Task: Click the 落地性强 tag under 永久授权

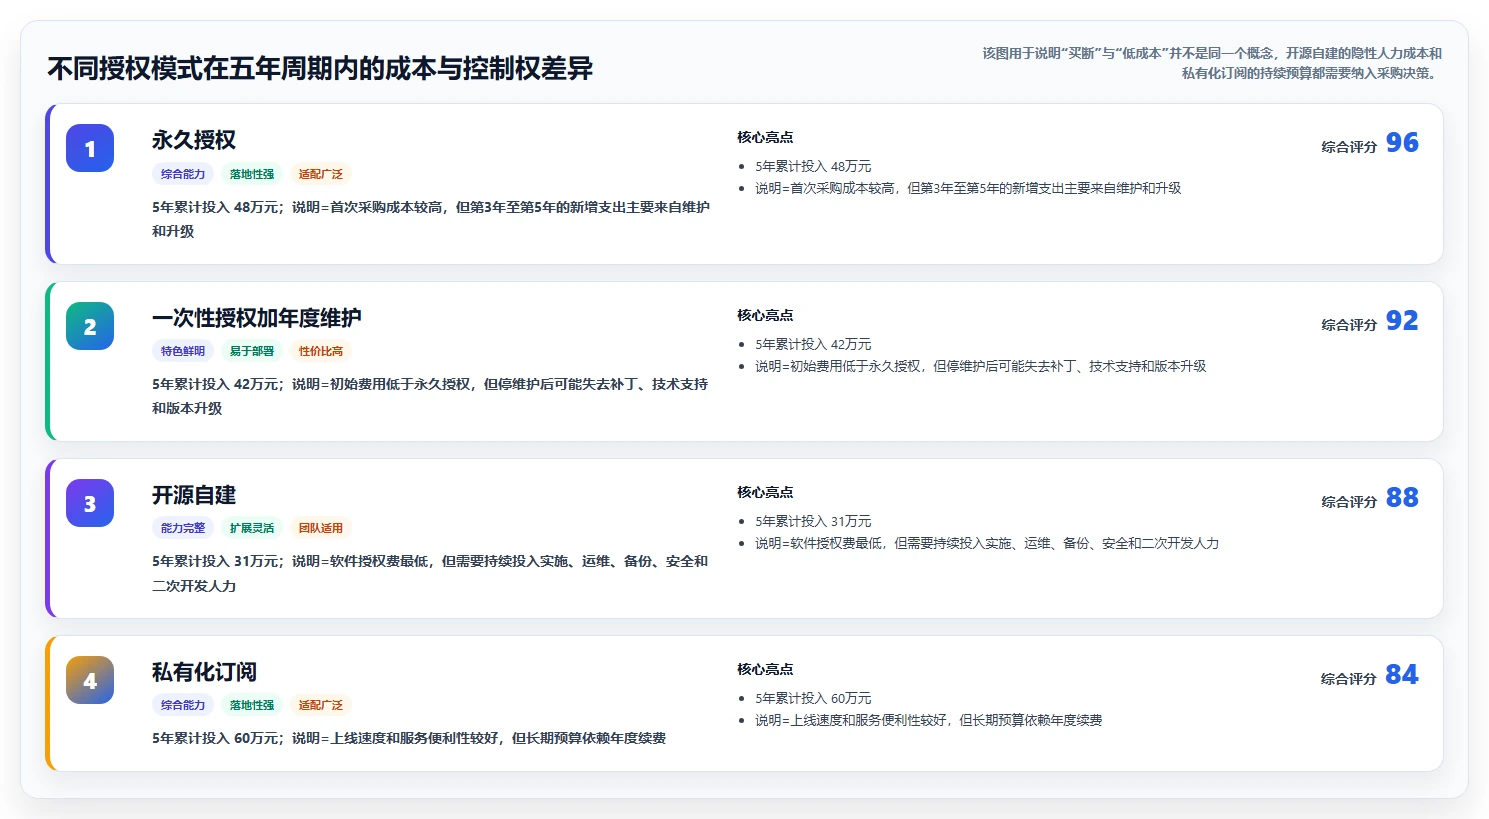Action: click(x=252, y=174)
